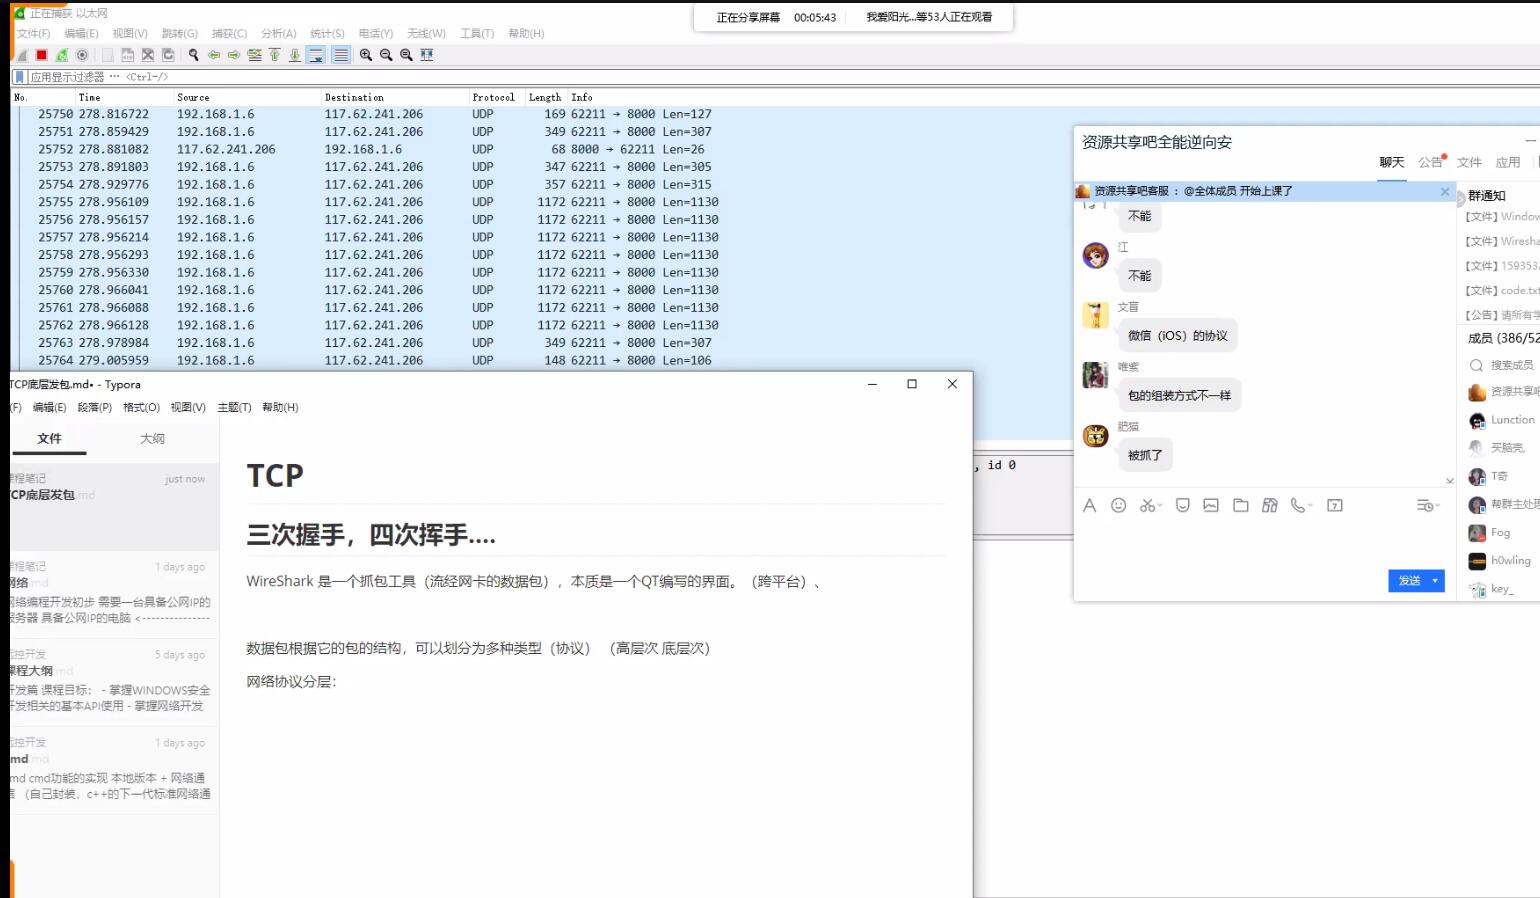
Task: Click the resize columns to fit icon
Action: 427,55
